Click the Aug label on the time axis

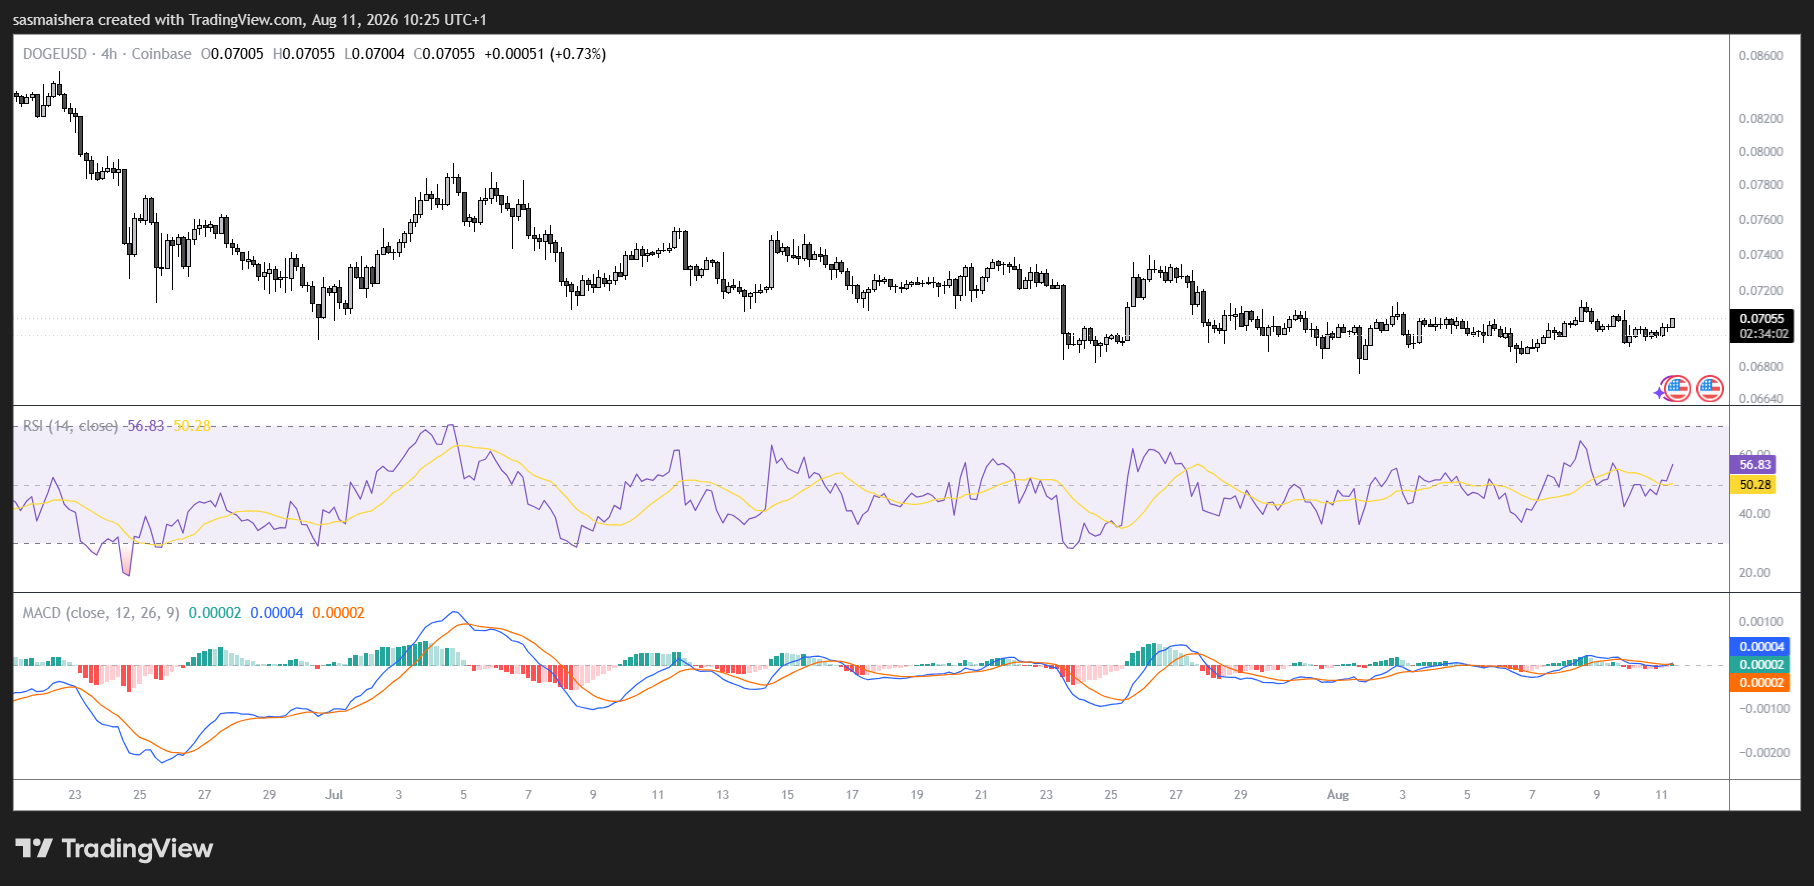(x=1338, y=795)
